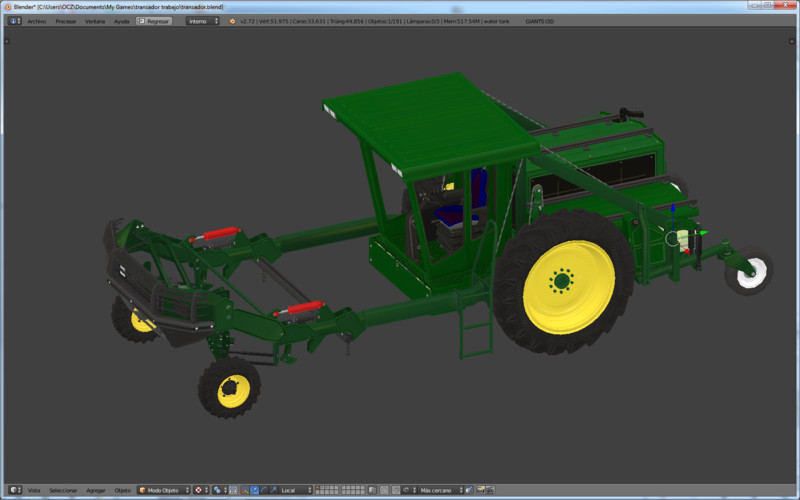
Task: Open the viewport shading selector
Action: coord(201,490)
